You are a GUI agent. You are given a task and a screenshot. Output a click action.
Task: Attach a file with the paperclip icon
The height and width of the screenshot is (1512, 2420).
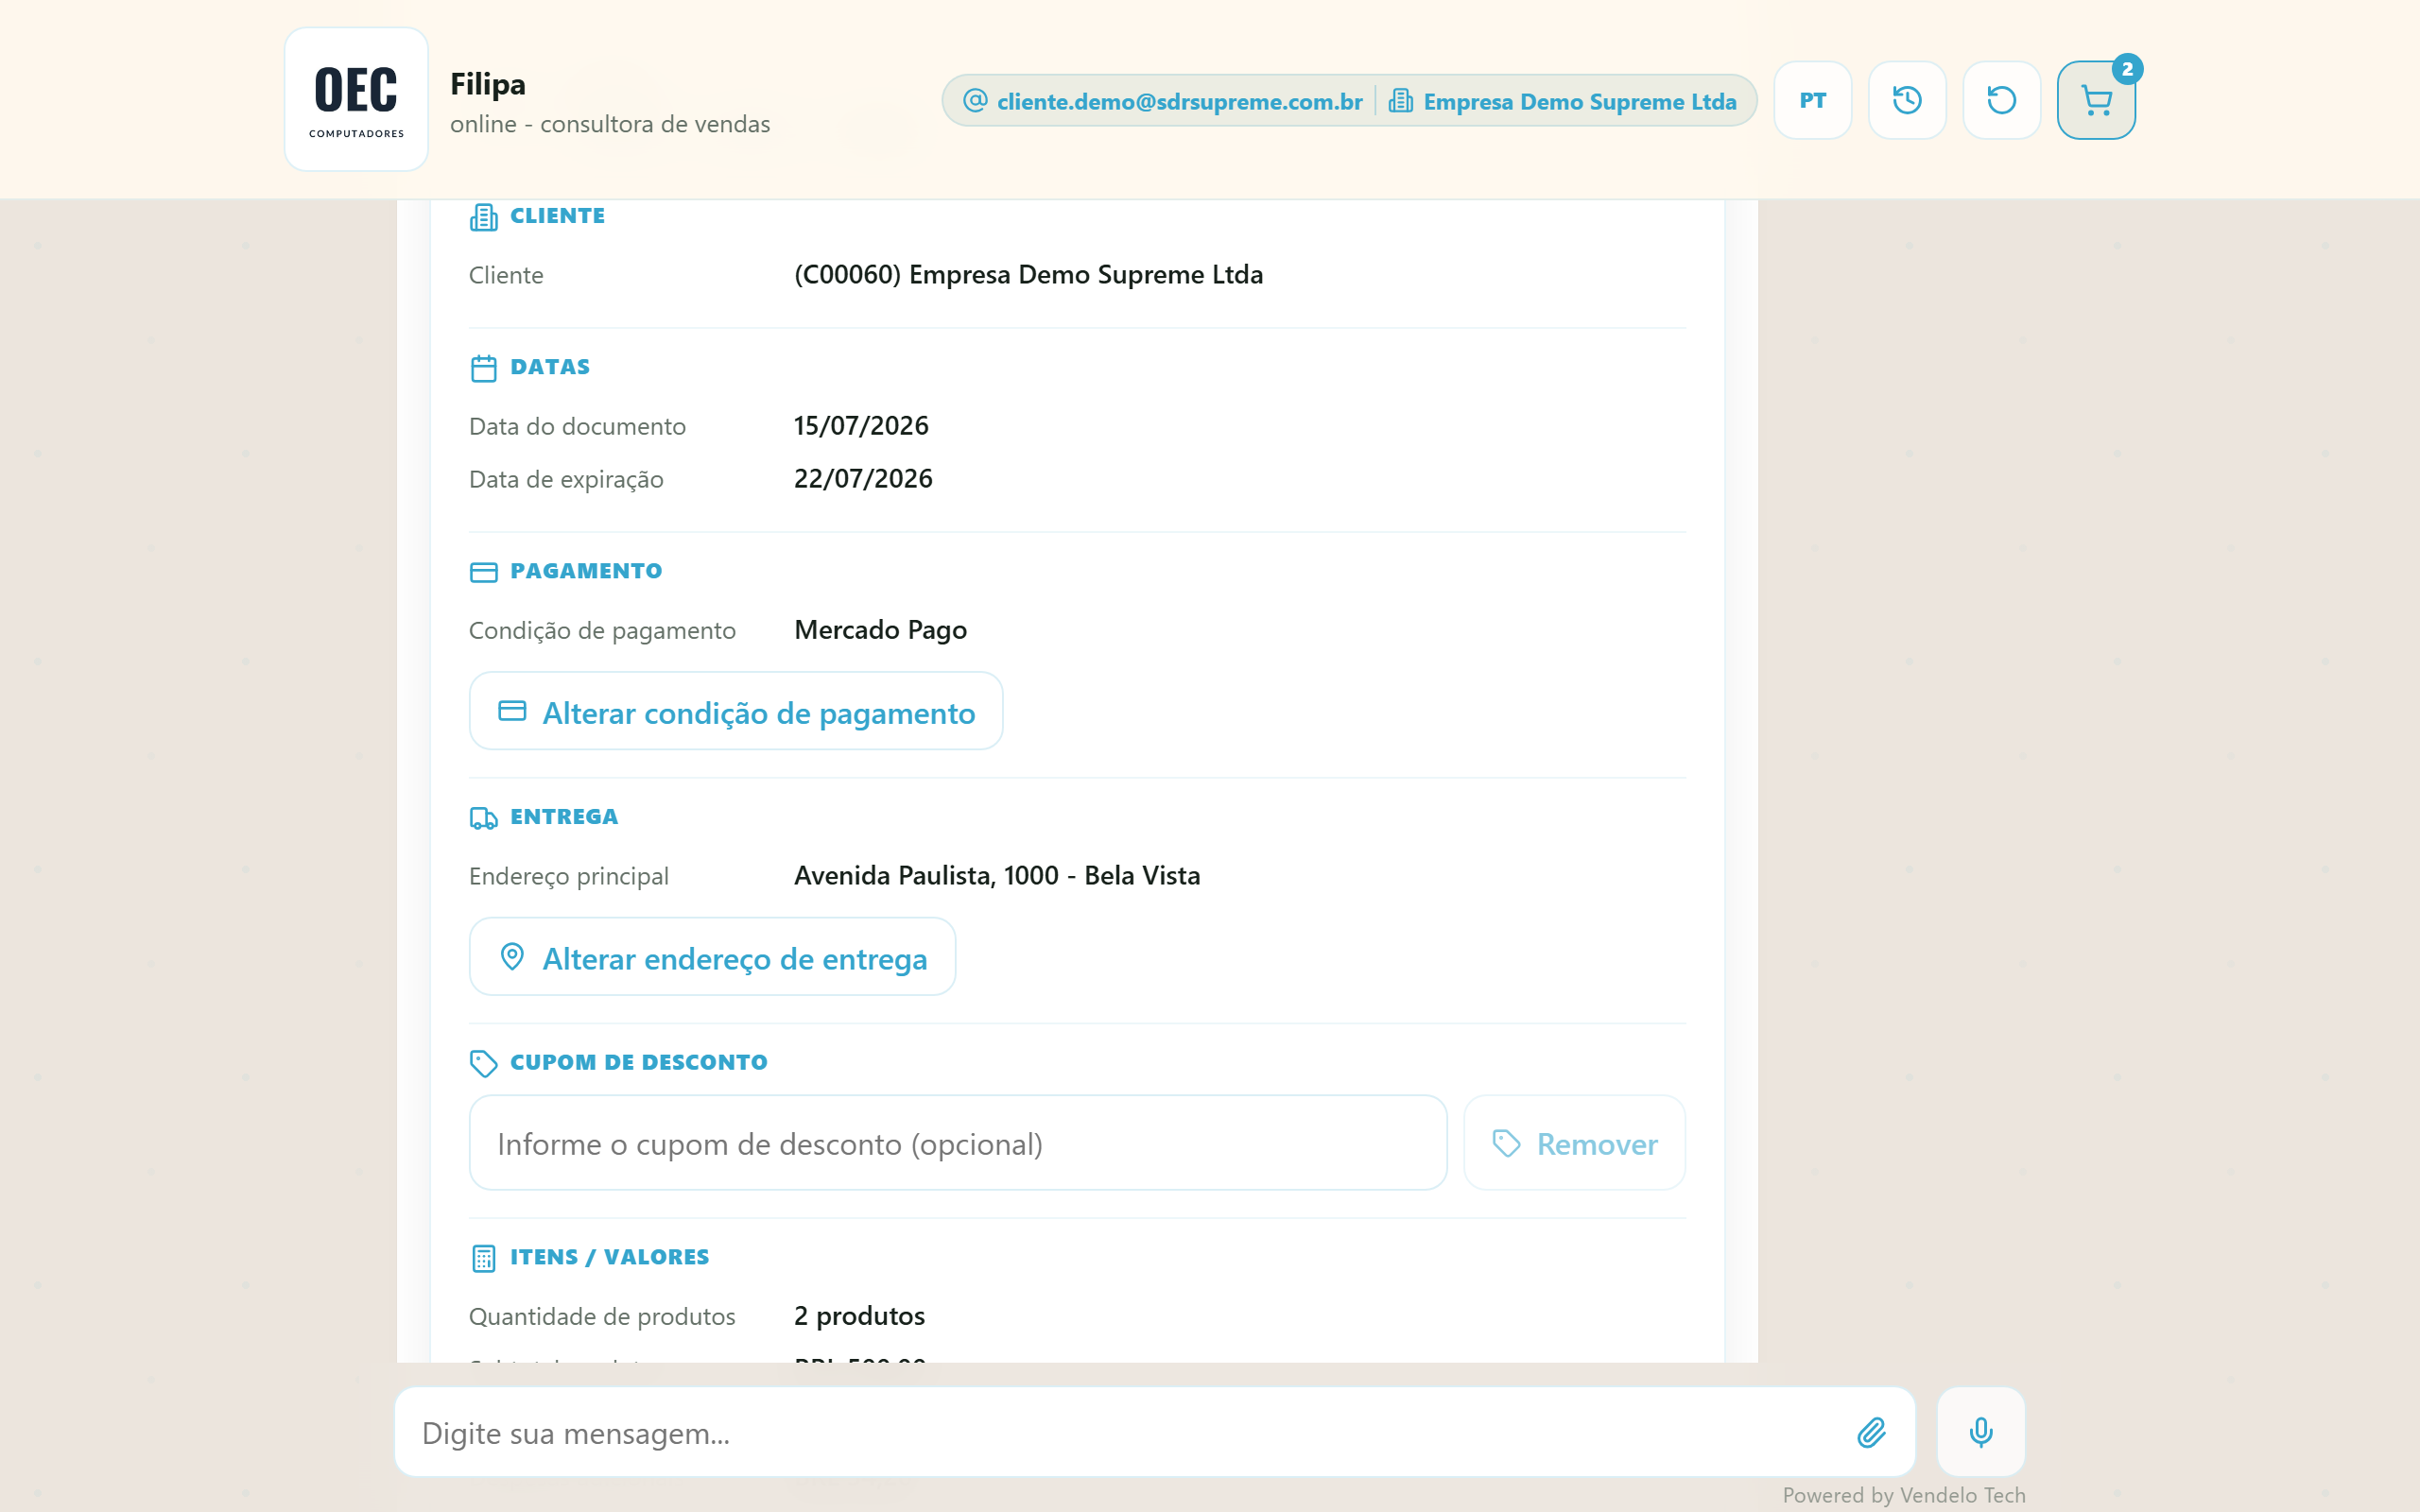tap(1871, 1432)
